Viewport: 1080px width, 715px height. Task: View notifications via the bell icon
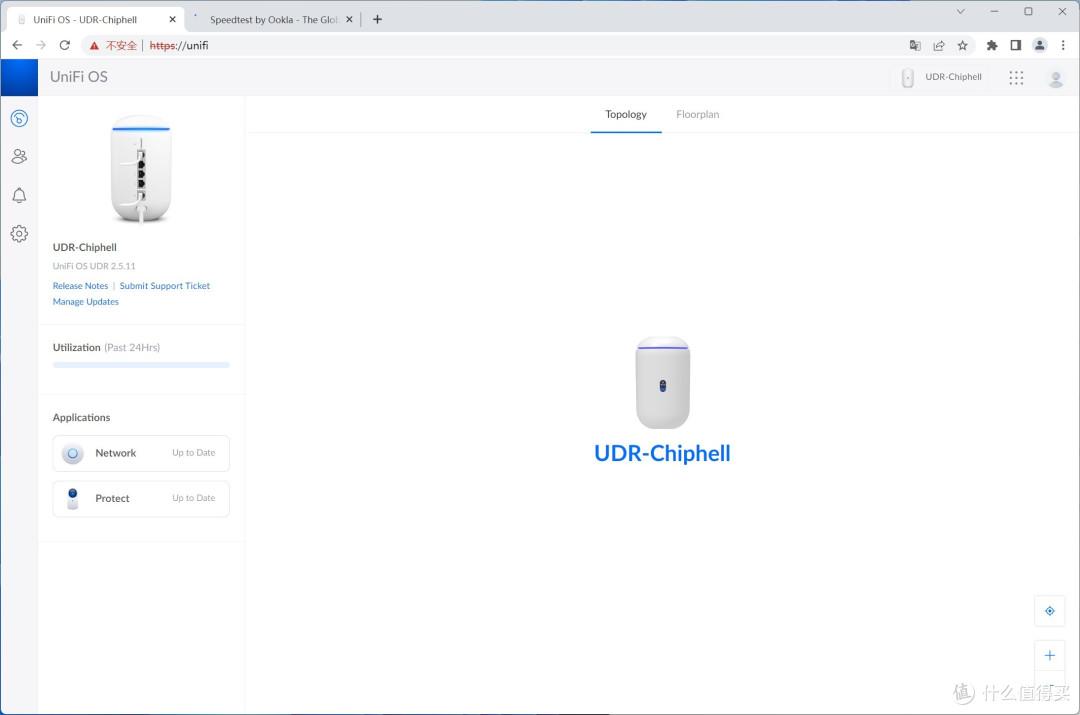[x=19, y=195]
